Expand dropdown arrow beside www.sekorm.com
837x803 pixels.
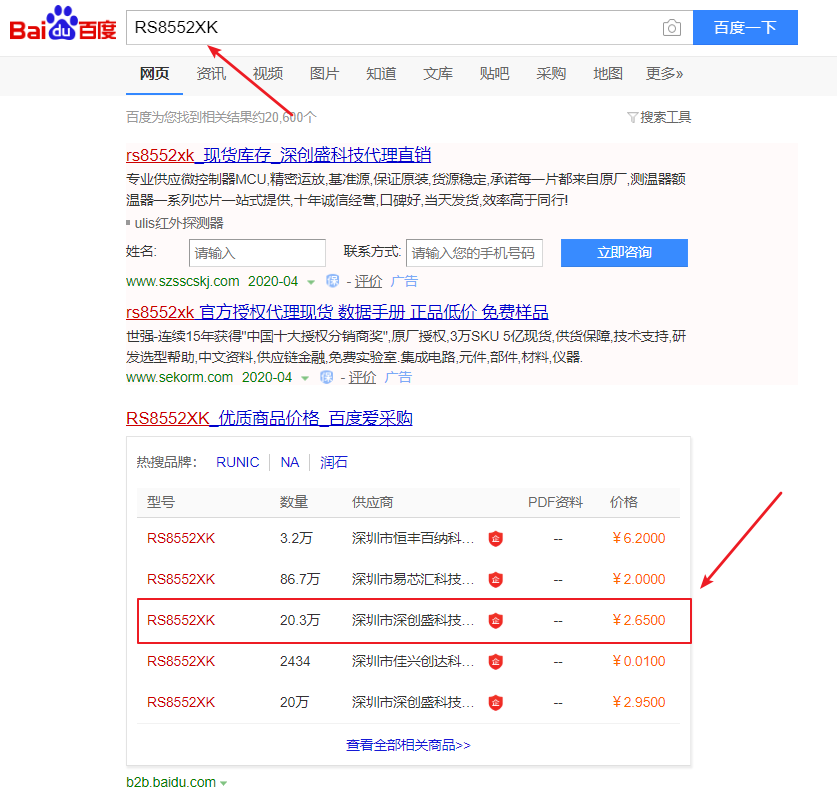(x=305, y=378)
